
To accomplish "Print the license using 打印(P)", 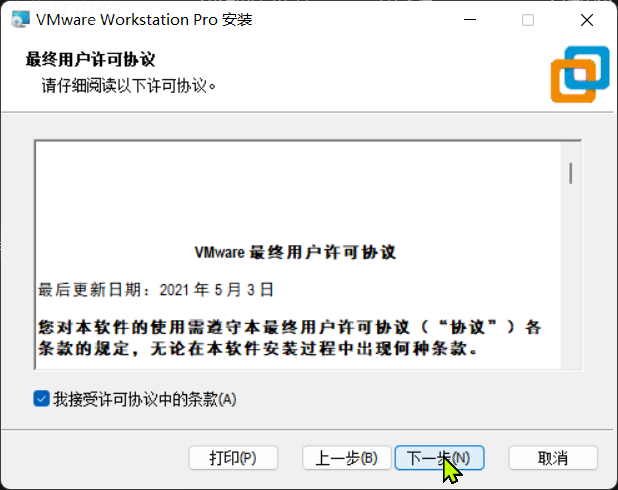I will click(x=233, y=458).
